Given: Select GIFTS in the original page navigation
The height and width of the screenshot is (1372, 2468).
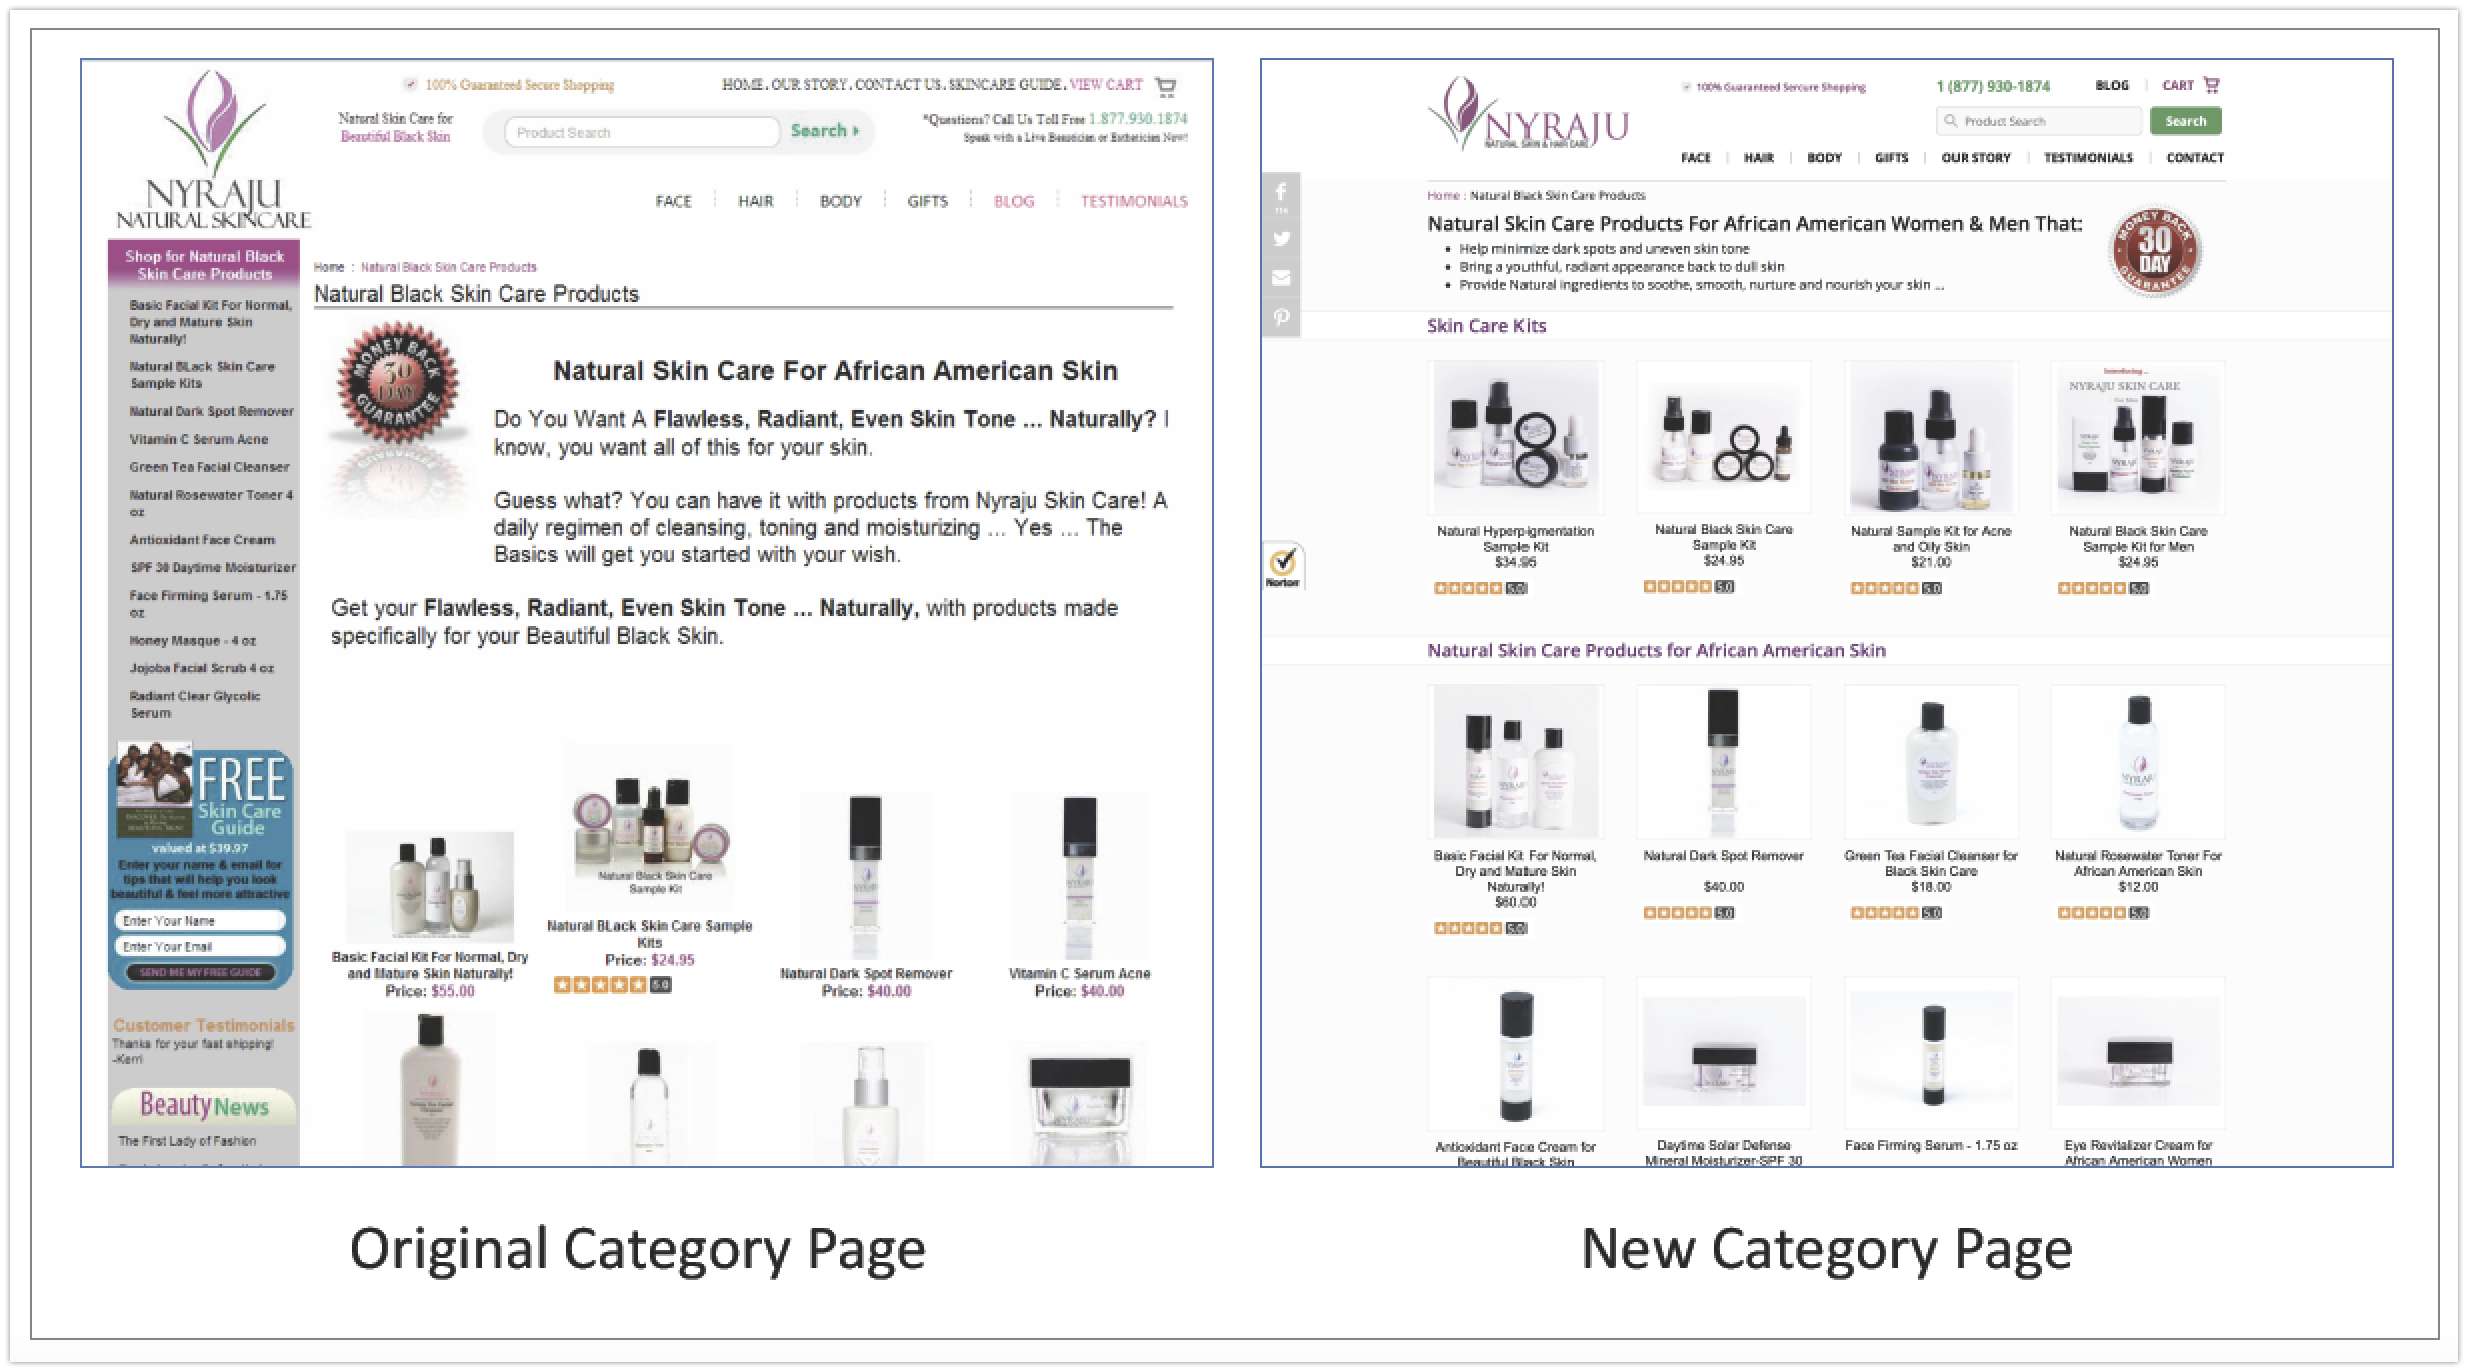Looking at the screenshot, I should [927, 201].
